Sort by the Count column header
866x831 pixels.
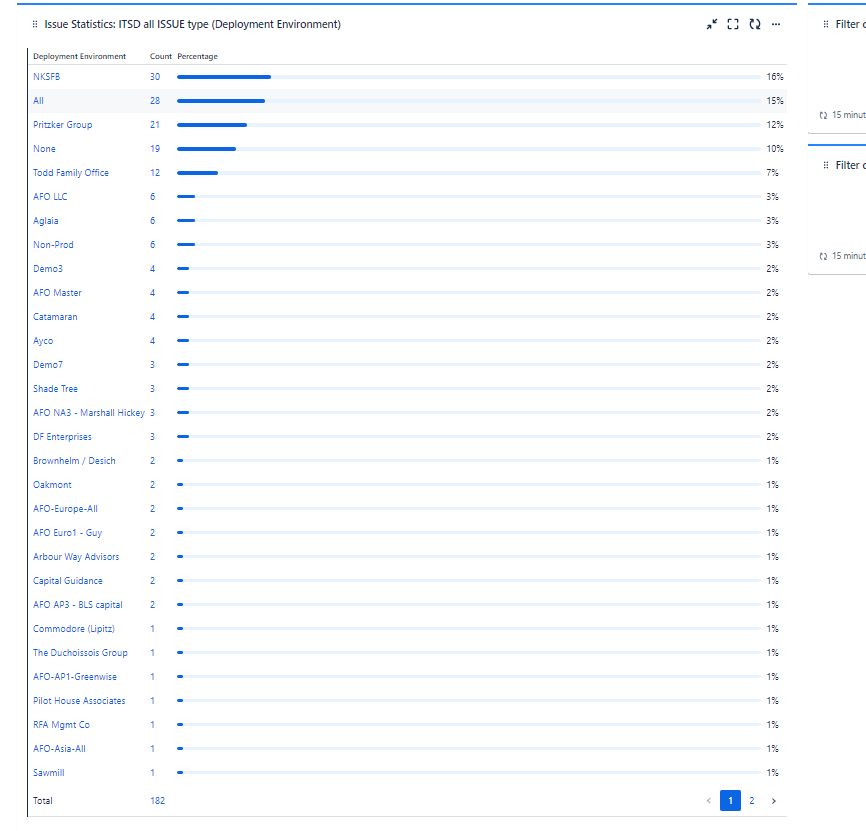point(160,56)
